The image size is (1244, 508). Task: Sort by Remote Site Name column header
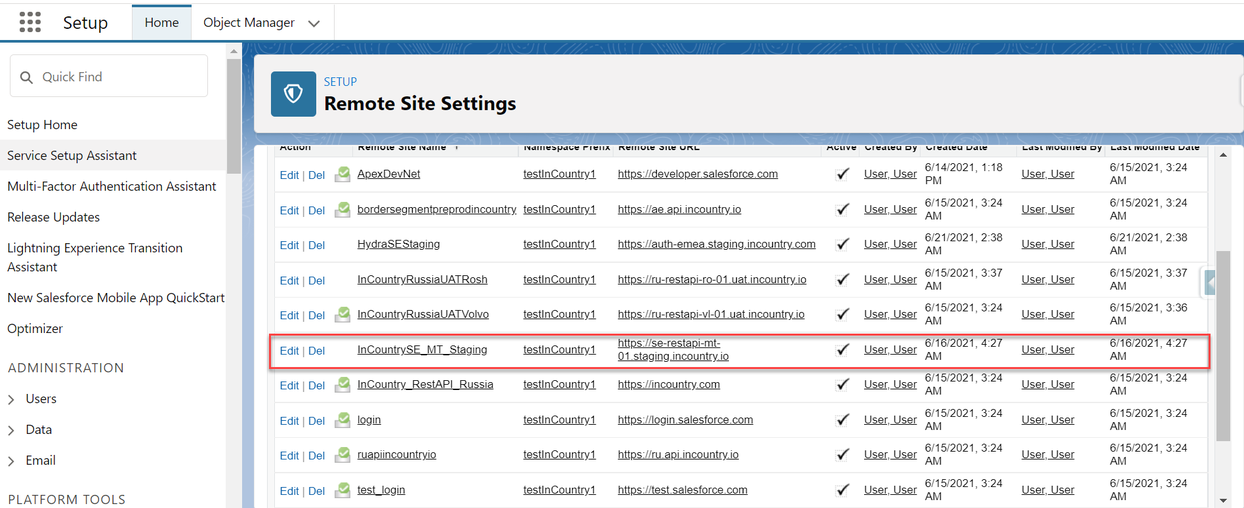(x=402, y=148)
